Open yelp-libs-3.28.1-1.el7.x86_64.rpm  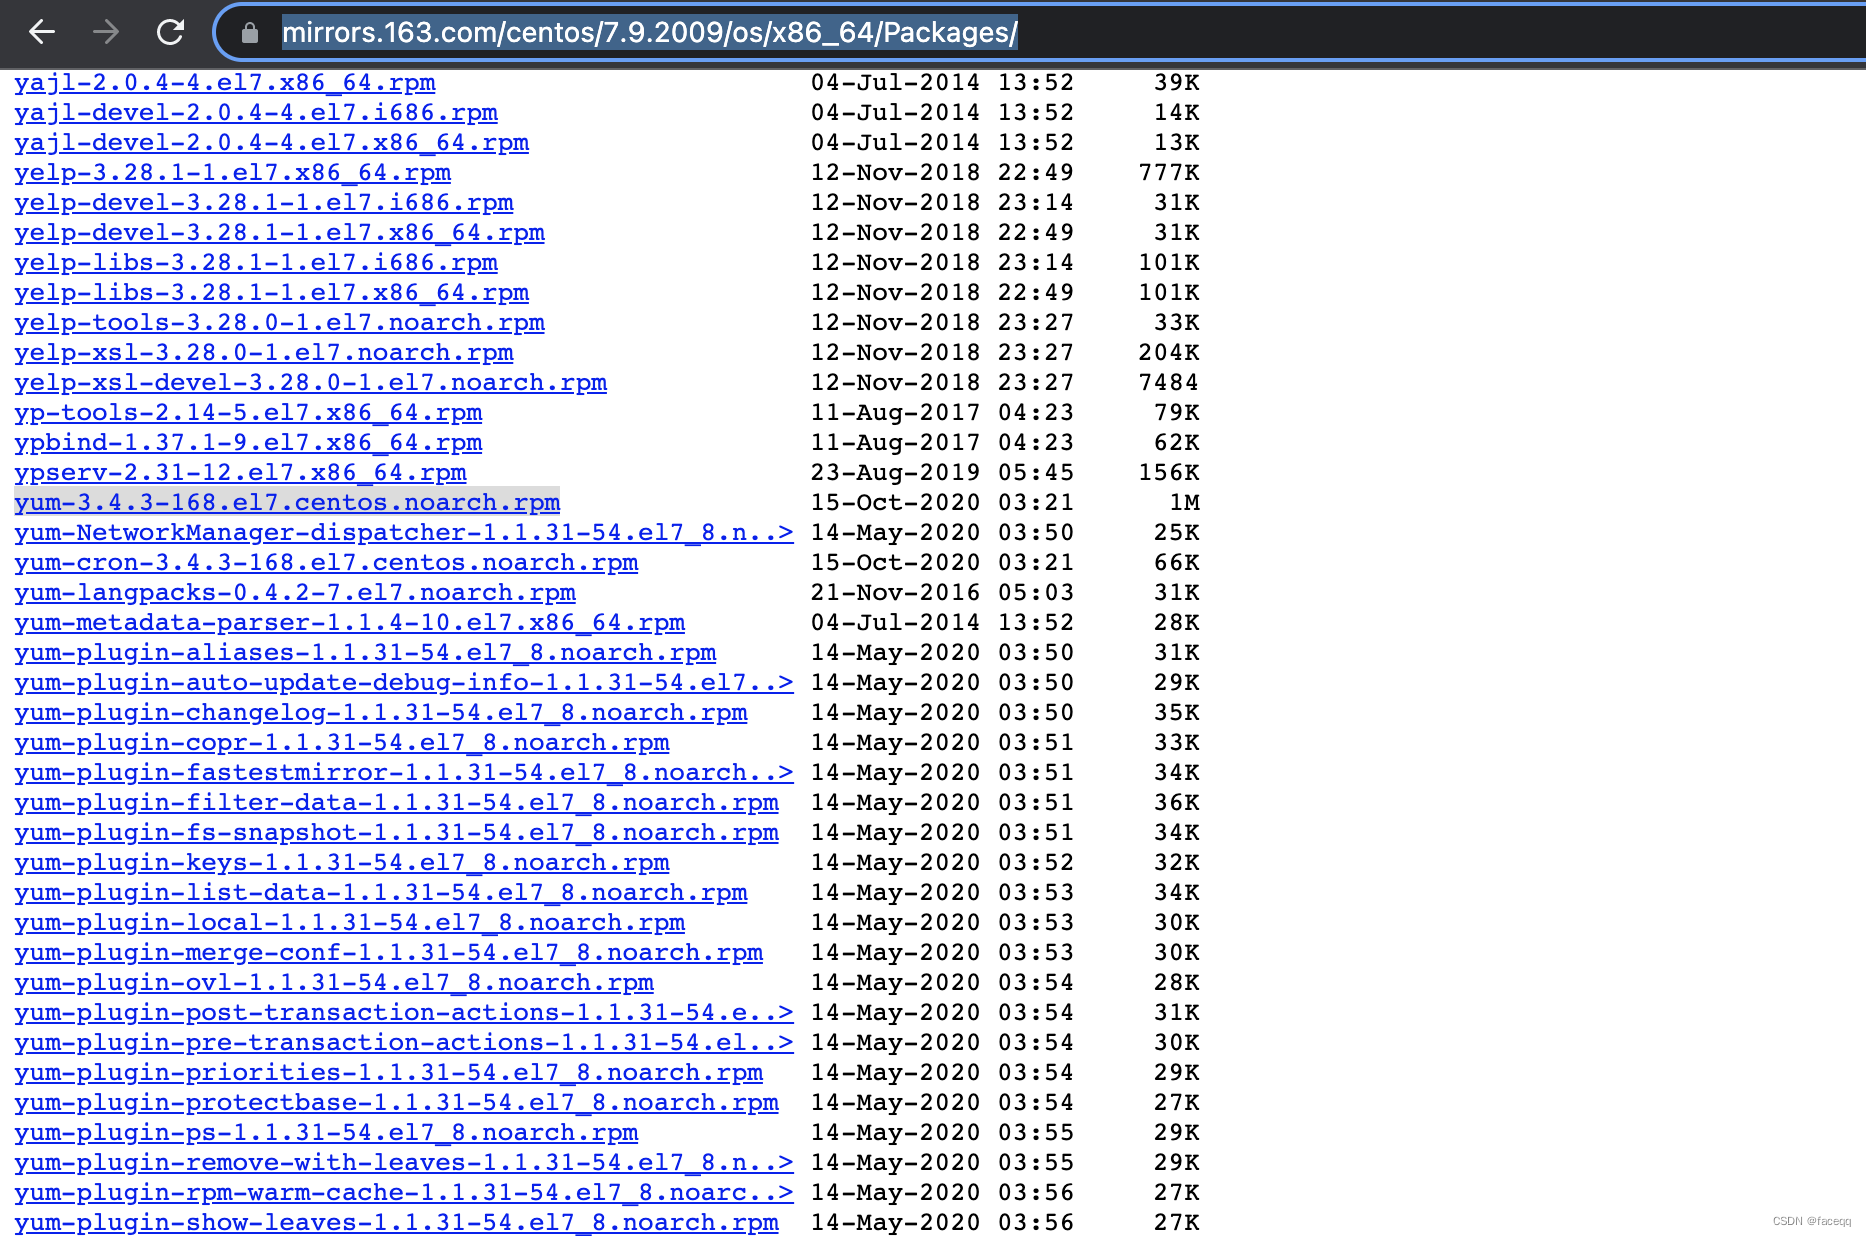click(272, 293)
